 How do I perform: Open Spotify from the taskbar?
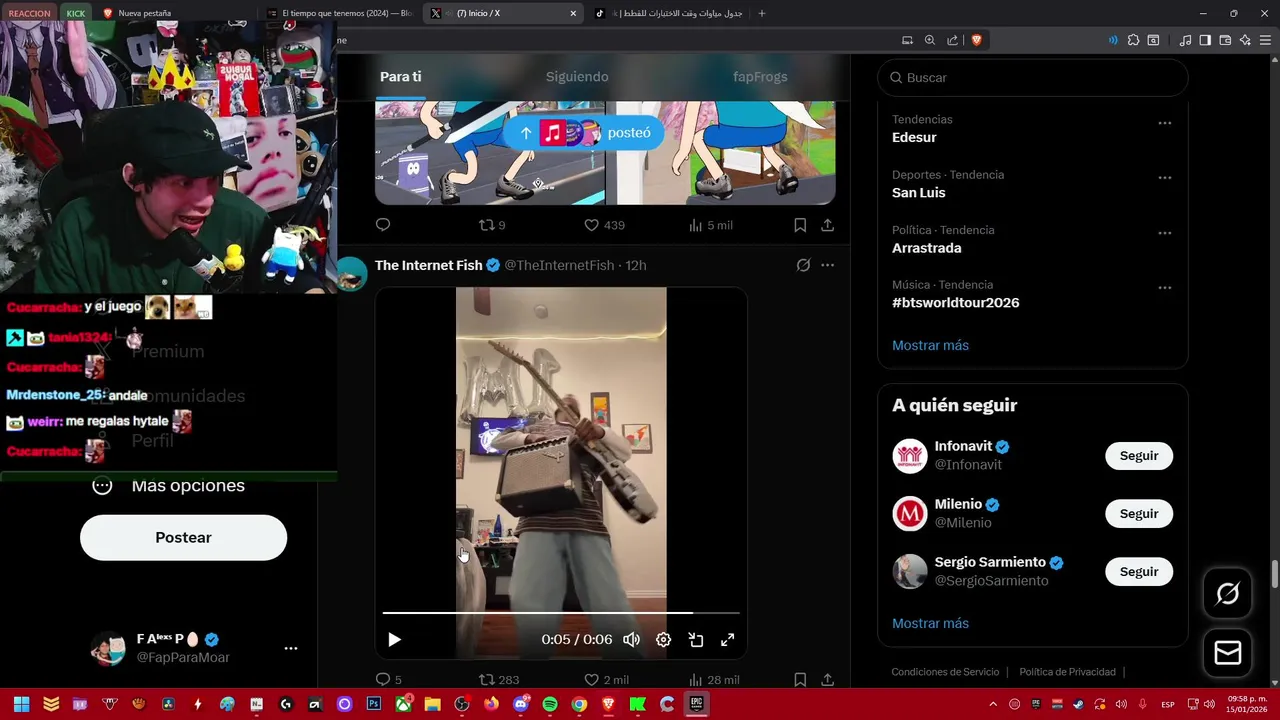click(549, 704)
